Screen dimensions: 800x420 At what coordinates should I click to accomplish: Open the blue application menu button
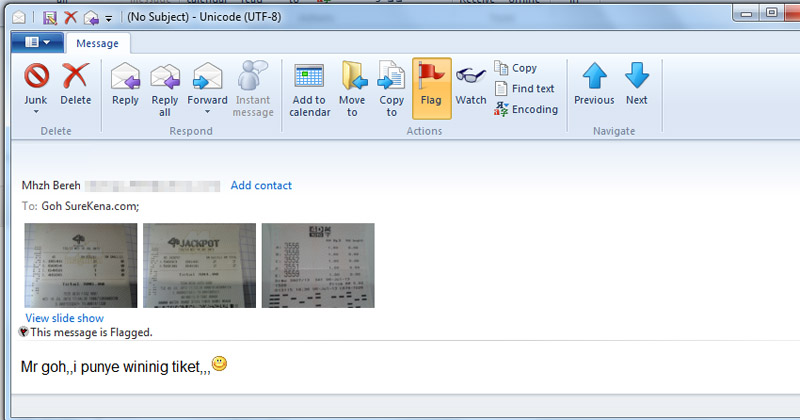point(37,42)
